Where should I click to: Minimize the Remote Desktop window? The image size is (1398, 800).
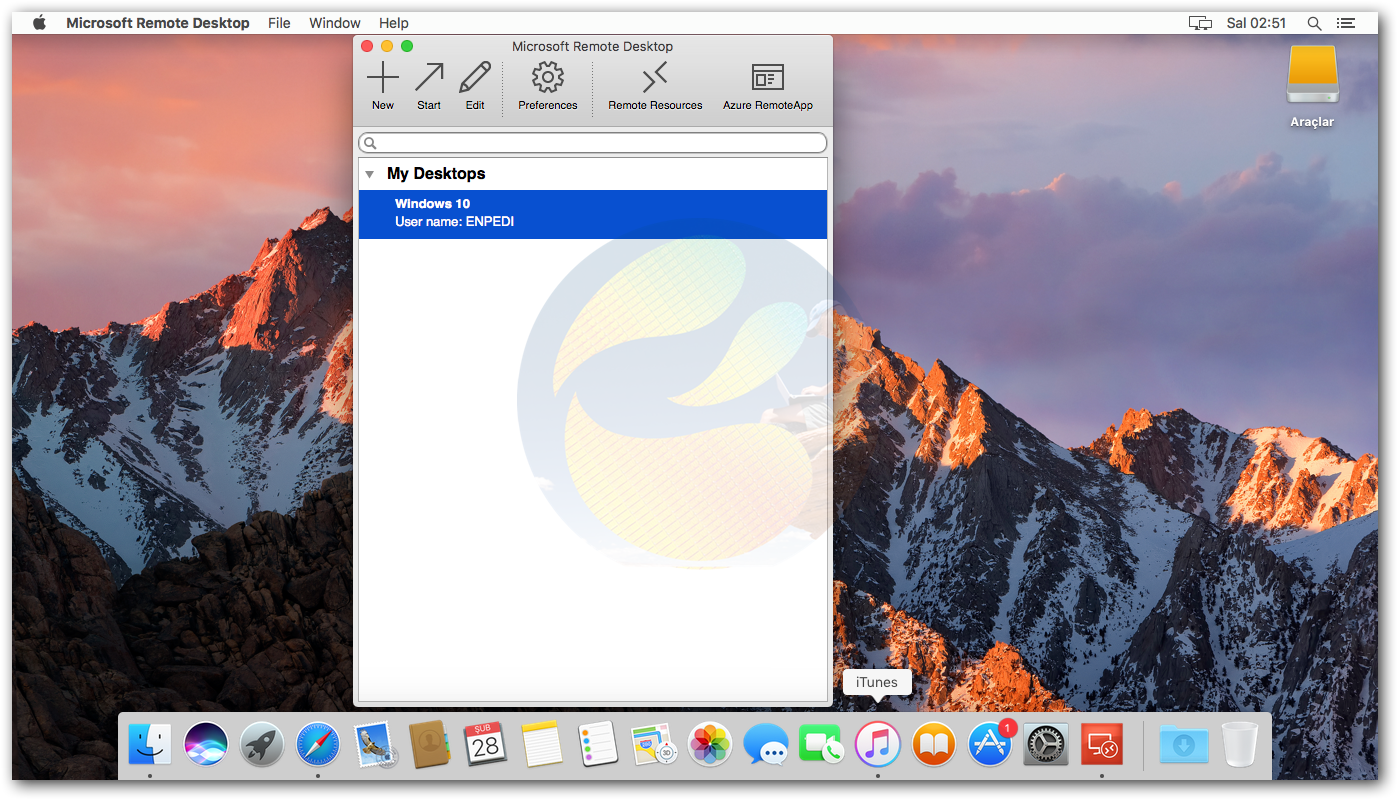pyautogui.click(x=387, y=46)
